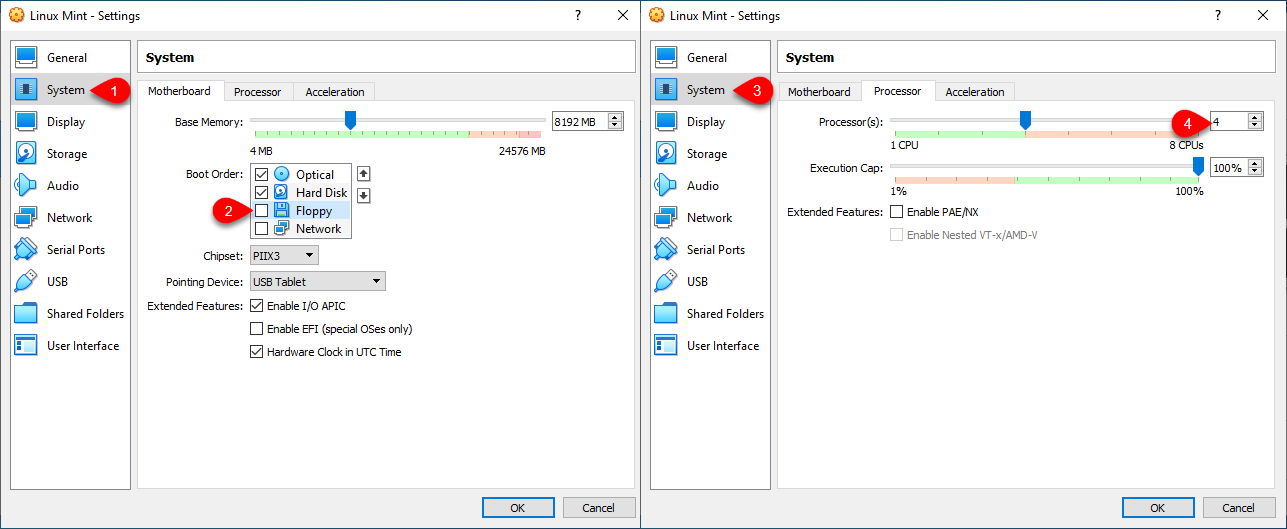The image size is (1287, 529).
Task: Click Cancel in left settings window
Action: 598,508
